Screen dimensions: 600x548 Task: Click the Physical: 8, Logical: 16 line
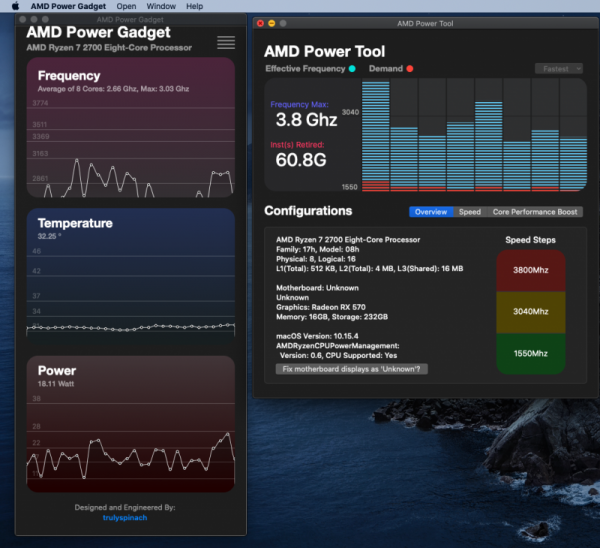(x=316, y=259)
